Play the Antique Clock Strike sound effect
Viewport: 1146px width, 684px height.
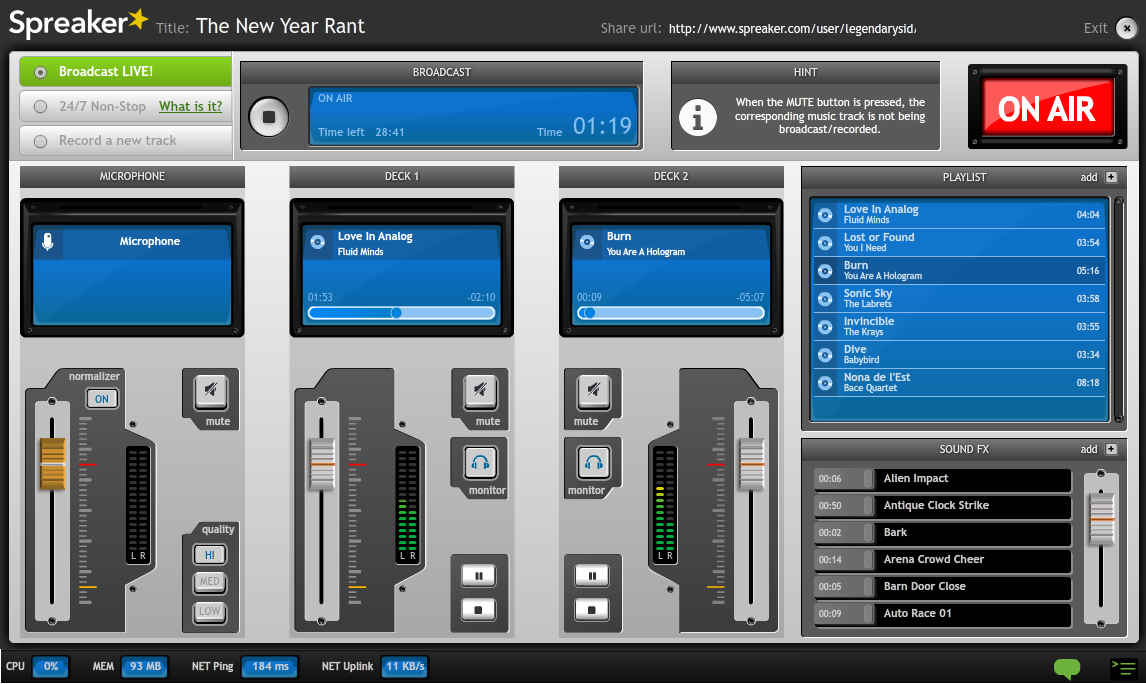point(943,506)
